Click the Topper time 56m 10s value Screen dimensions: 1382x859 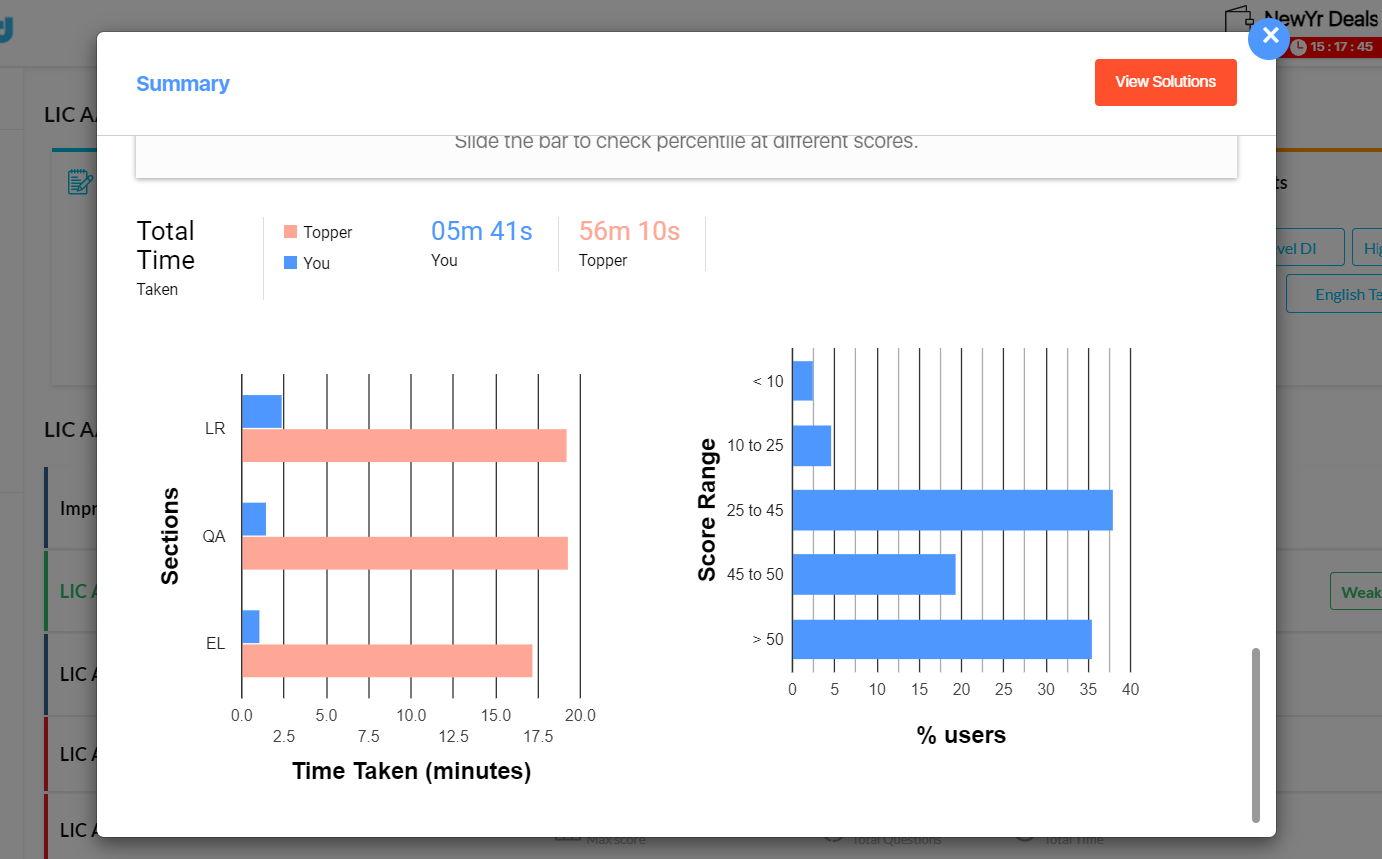[x=629, y=232]
